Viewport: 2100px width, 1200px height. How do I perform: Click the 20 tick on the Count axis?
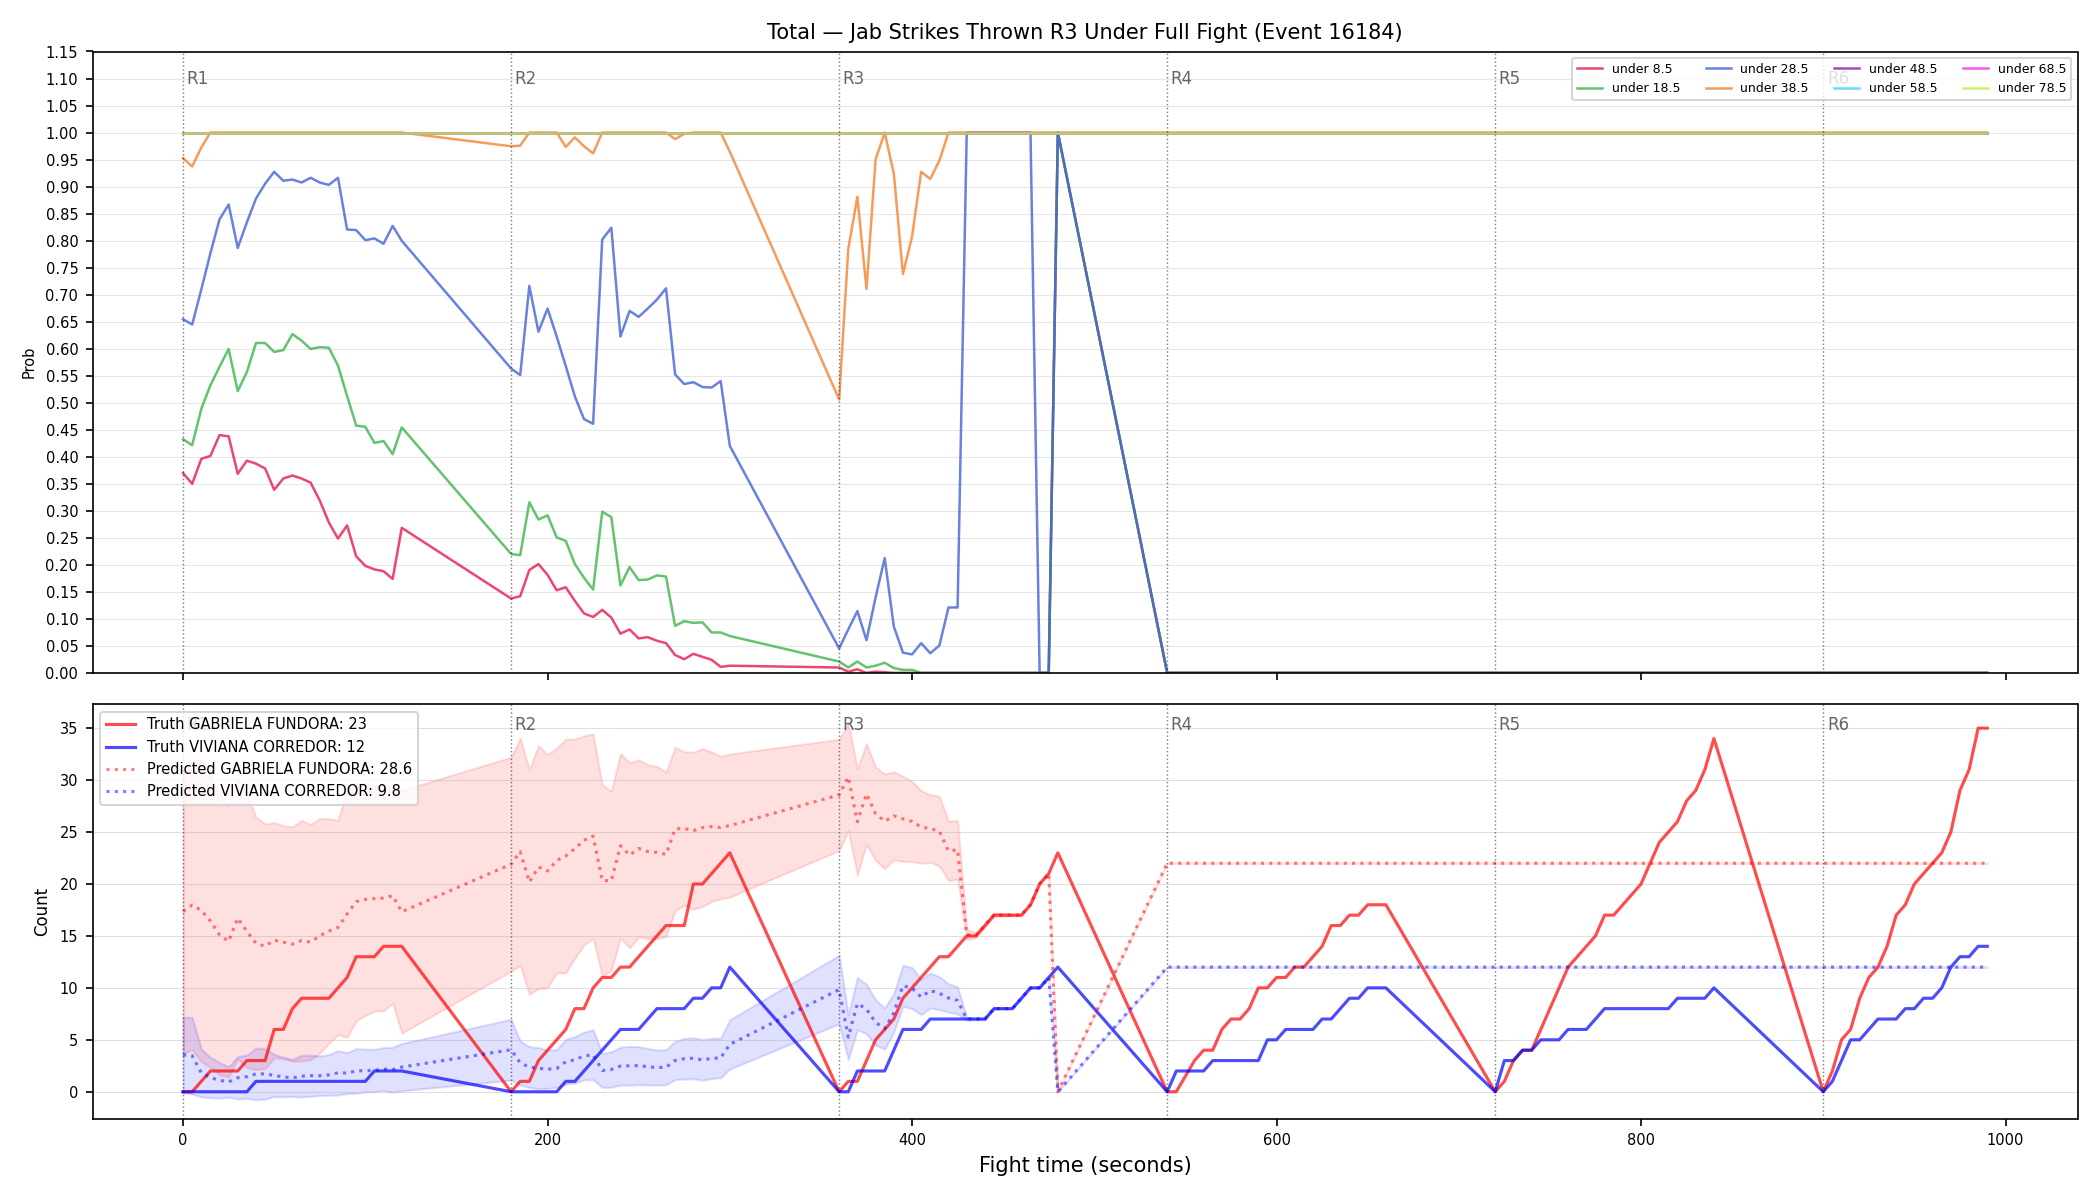point(68,884)
